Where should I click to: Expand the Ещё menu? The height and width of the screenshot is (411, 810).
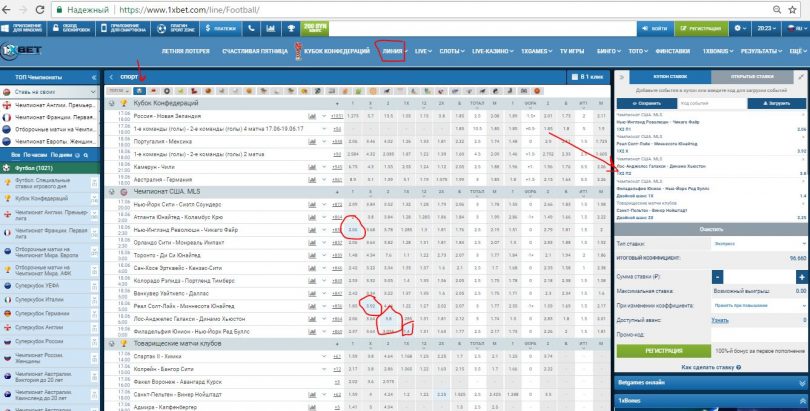(798, 51)
